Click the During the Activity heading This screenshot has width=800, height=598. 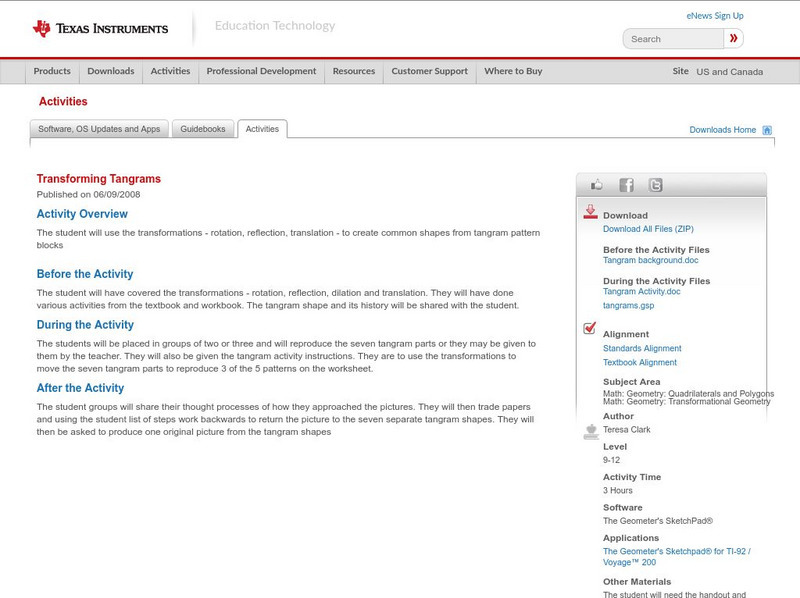85,325
